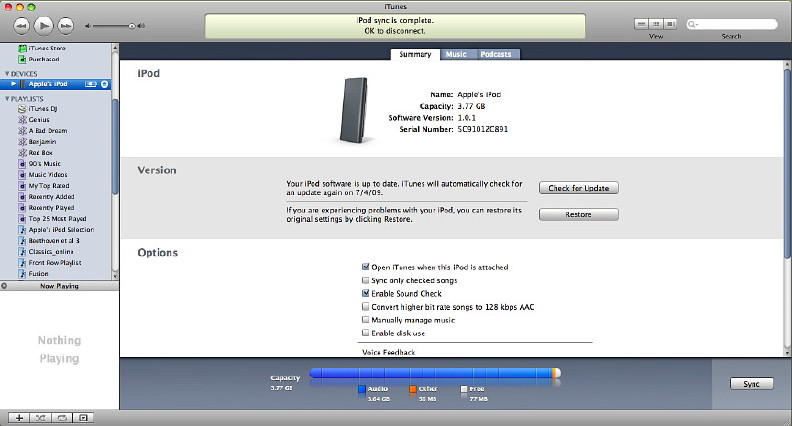This screenshot has width=792, height=426.
Task: Click the Now Playing panel header
Action: click(x=60, y=286)
